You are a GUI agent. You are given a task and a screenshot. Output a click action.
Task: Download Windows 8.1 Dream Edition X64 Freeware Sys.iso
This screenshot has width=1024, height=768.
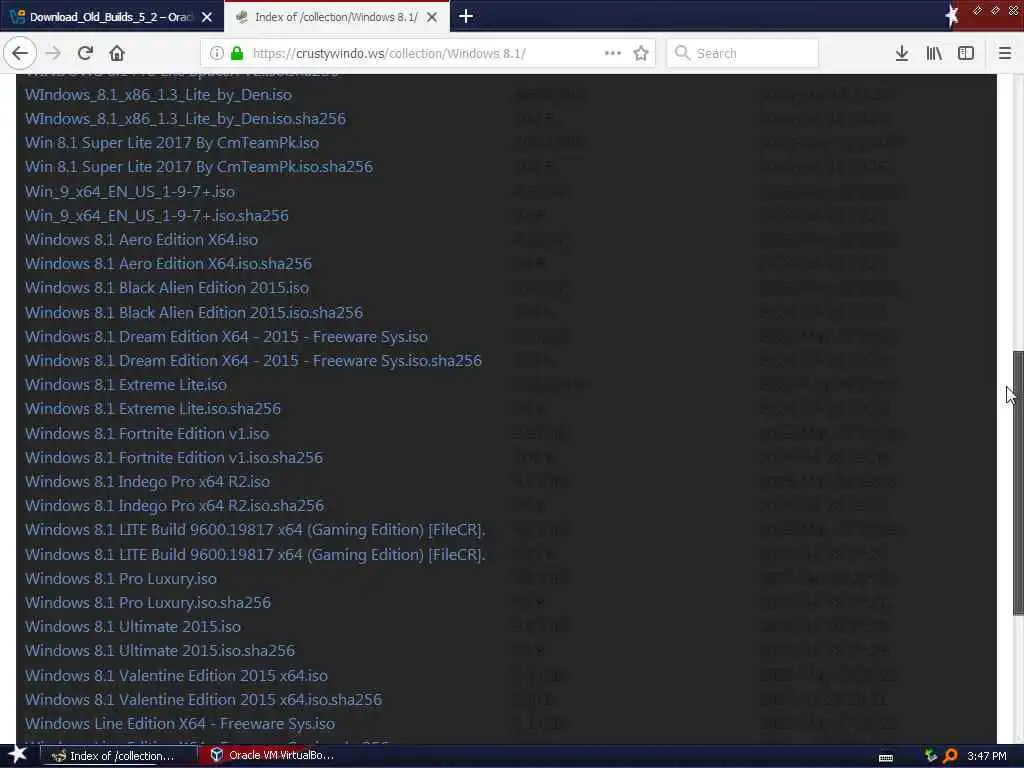[x=227, y=337]
